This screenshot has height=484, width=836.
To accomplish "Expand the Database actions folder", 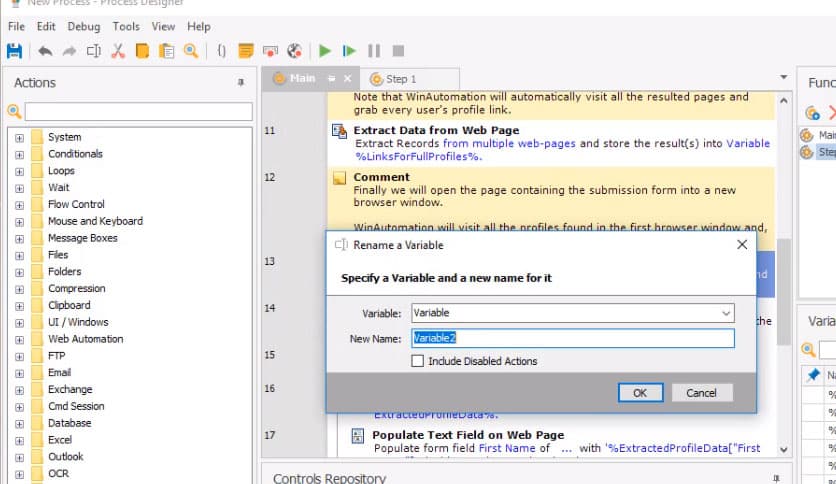I will coord(19,424).
